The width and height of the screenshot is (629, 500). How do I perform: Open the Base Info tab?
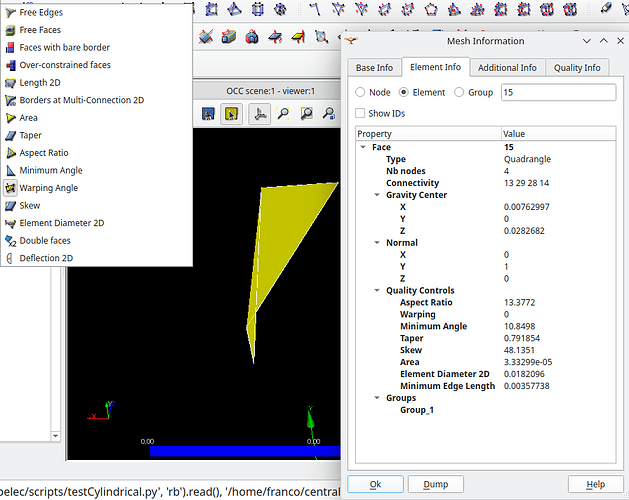375,67
